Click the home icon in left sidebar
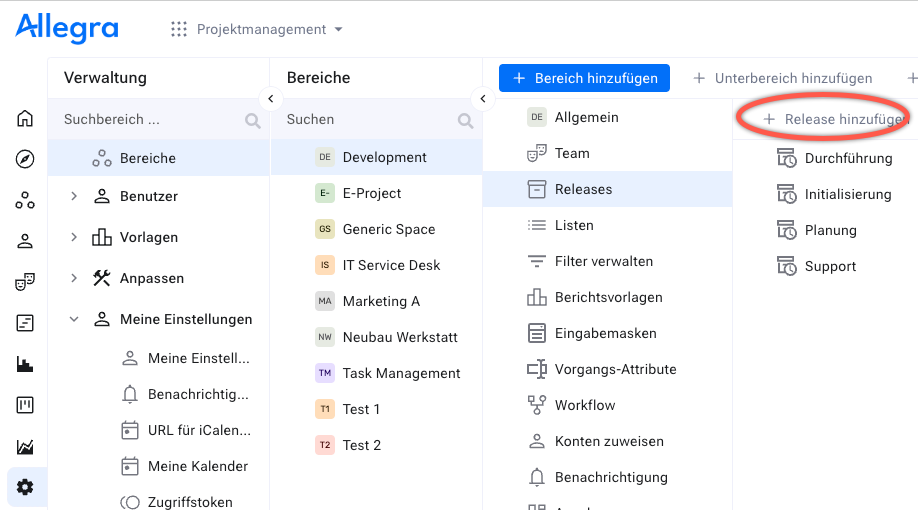918x510 pixels. tap(25, 119)
